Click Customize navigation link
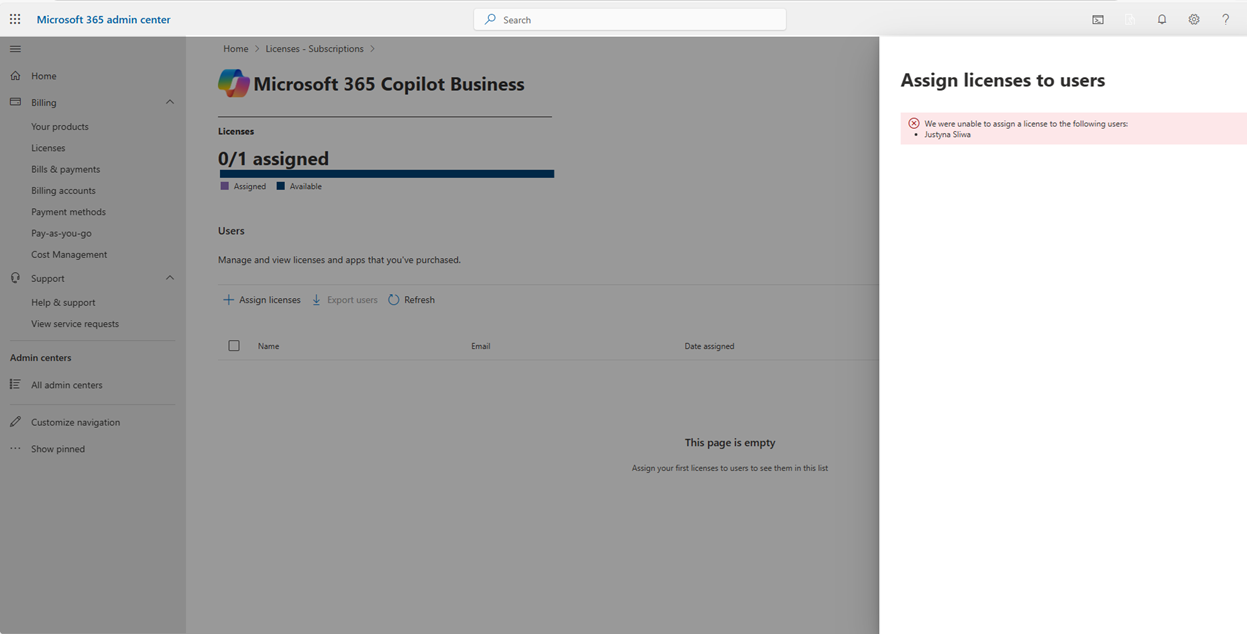Viewport: 1247px width, 634px height. (75, 422)
